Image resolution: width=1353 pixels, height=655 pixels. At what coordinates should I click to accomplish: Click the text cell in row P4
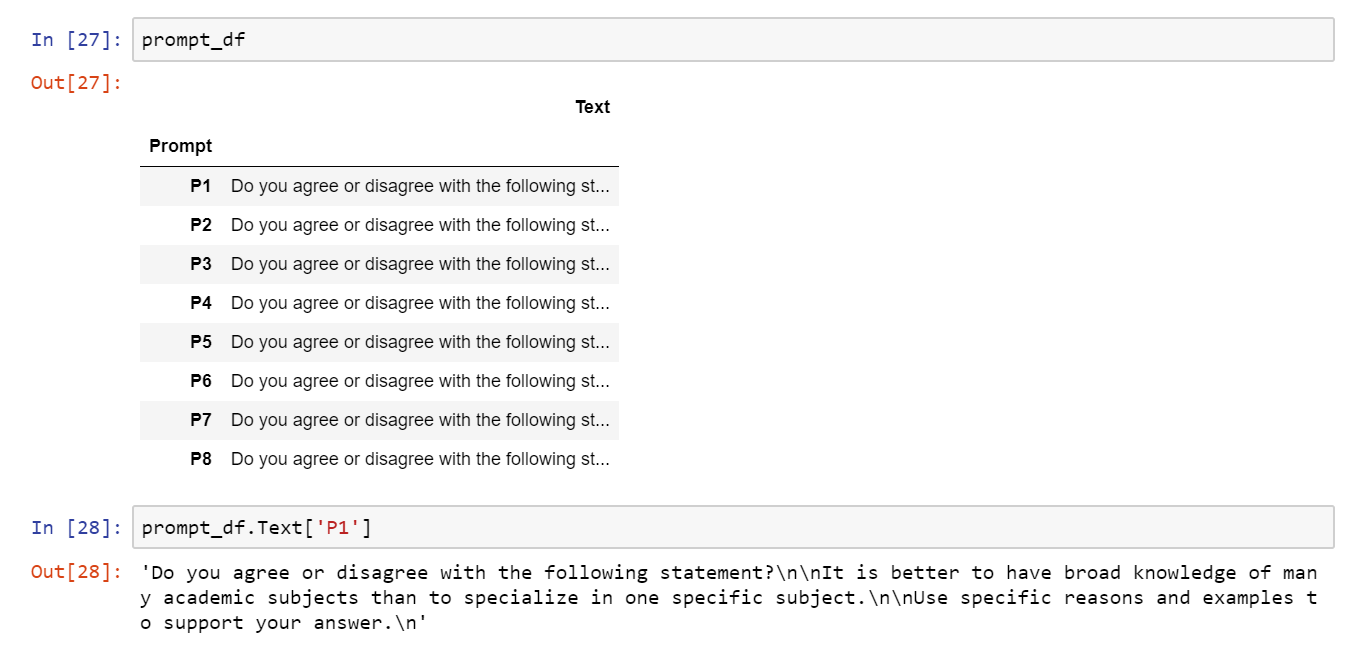420,303
